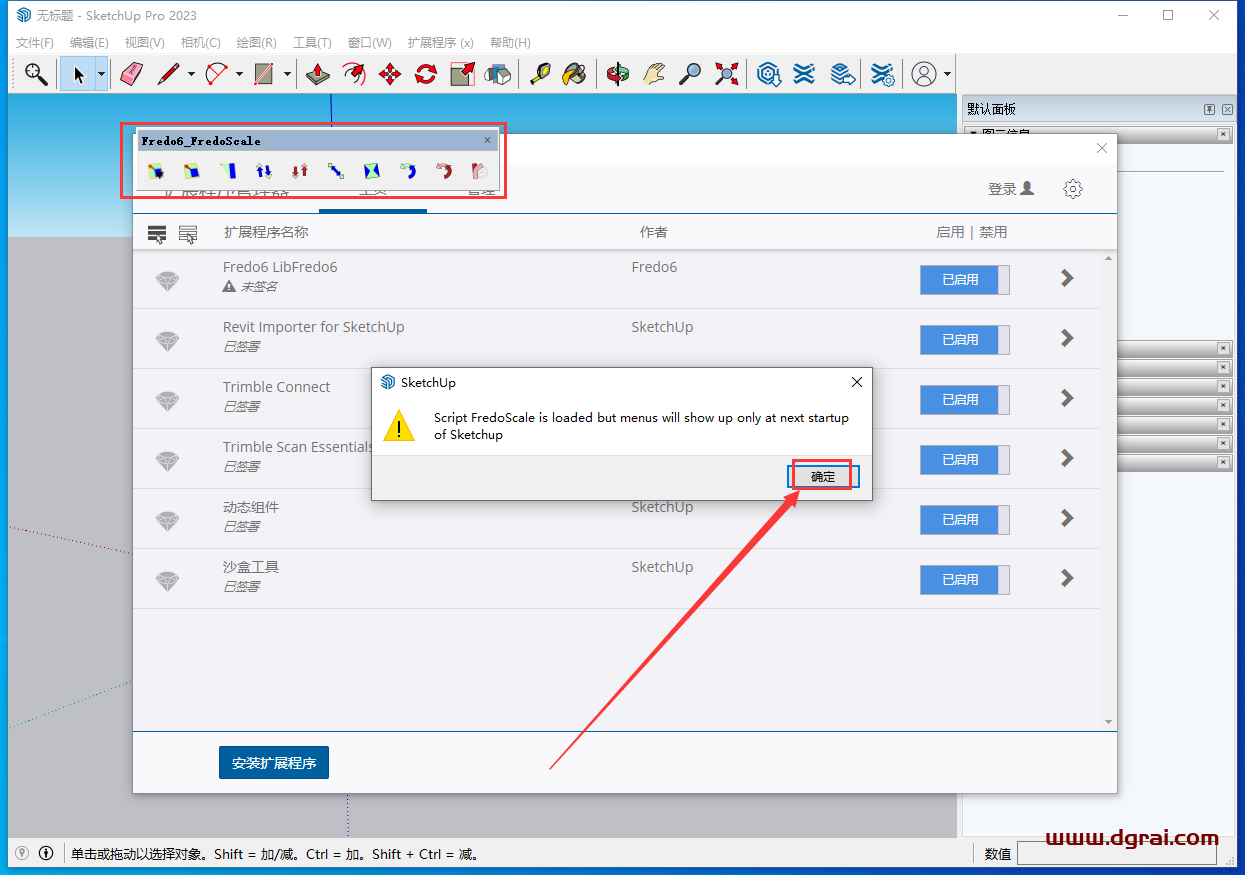Click the first FredoScale box scaling icon

156,171
